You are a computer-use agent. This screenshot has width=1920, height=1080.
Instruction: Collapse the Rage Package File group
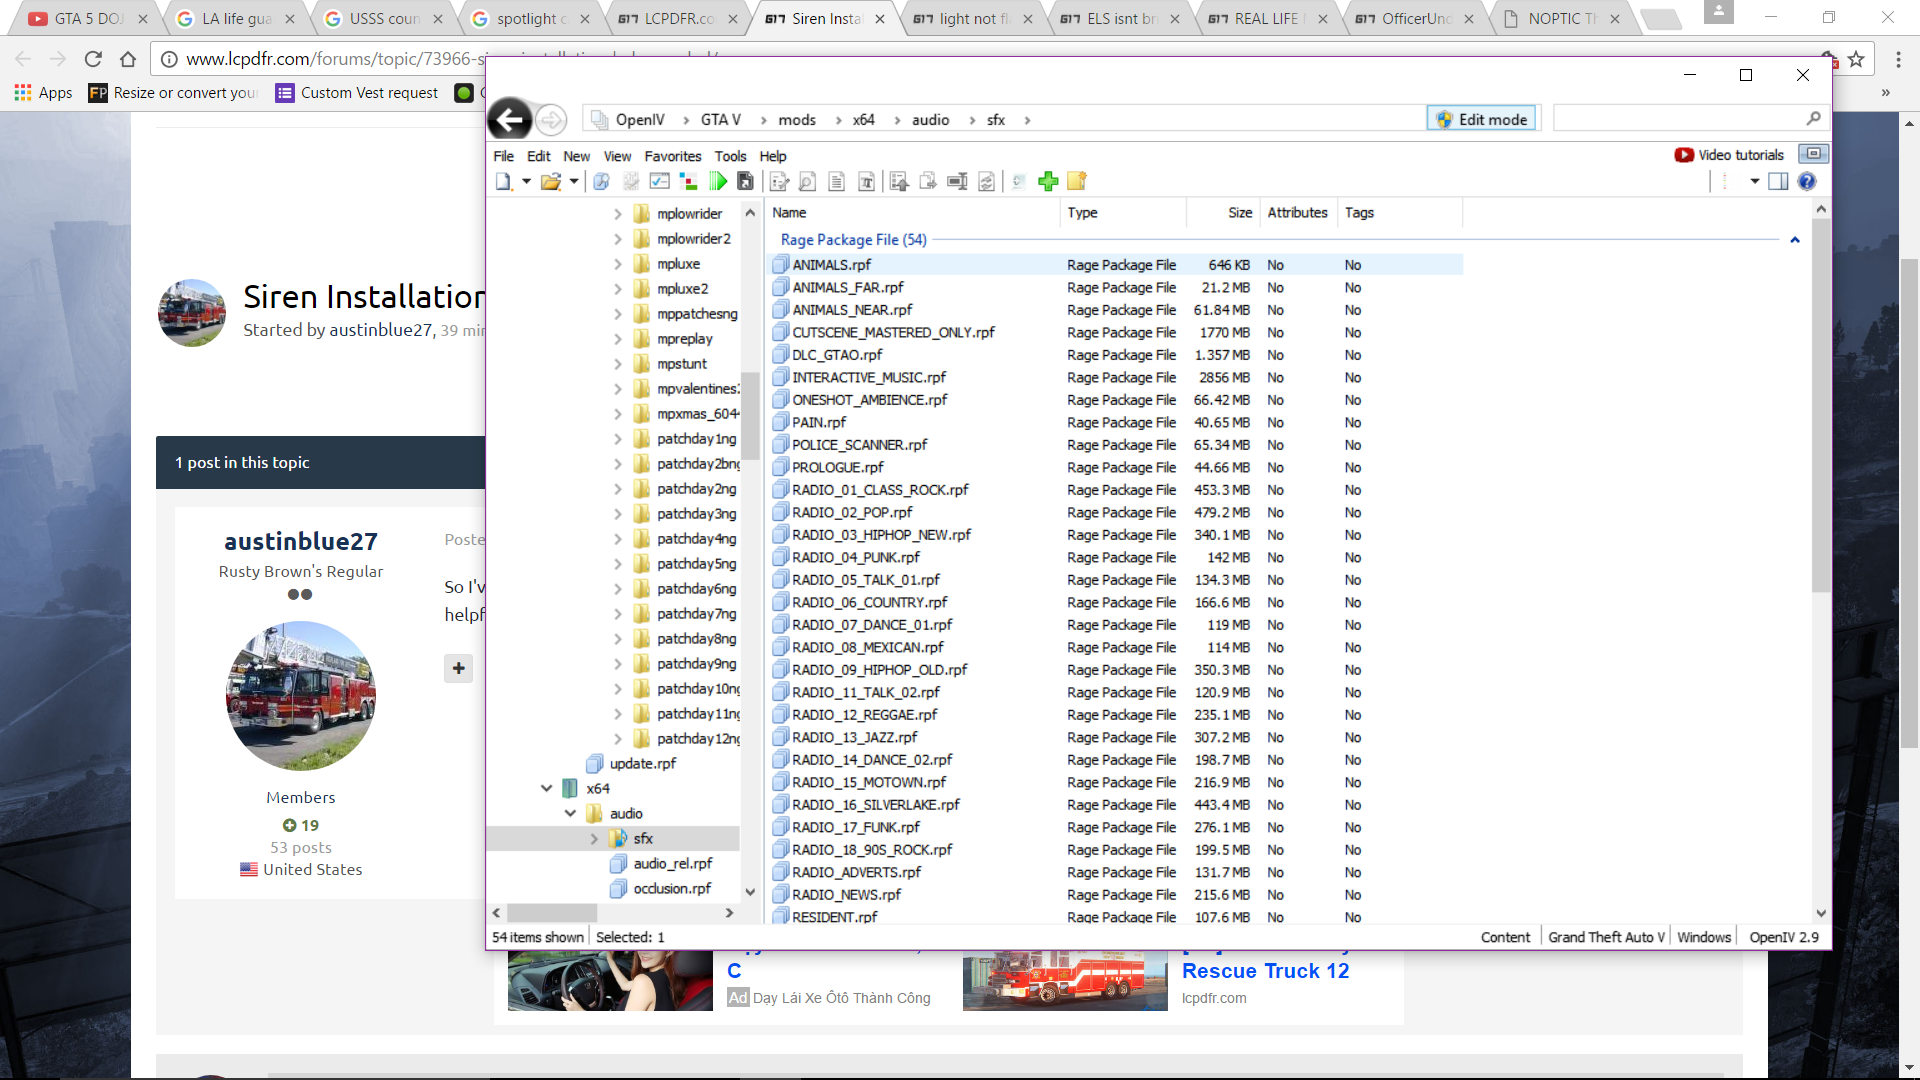[x=1795, y=240]
